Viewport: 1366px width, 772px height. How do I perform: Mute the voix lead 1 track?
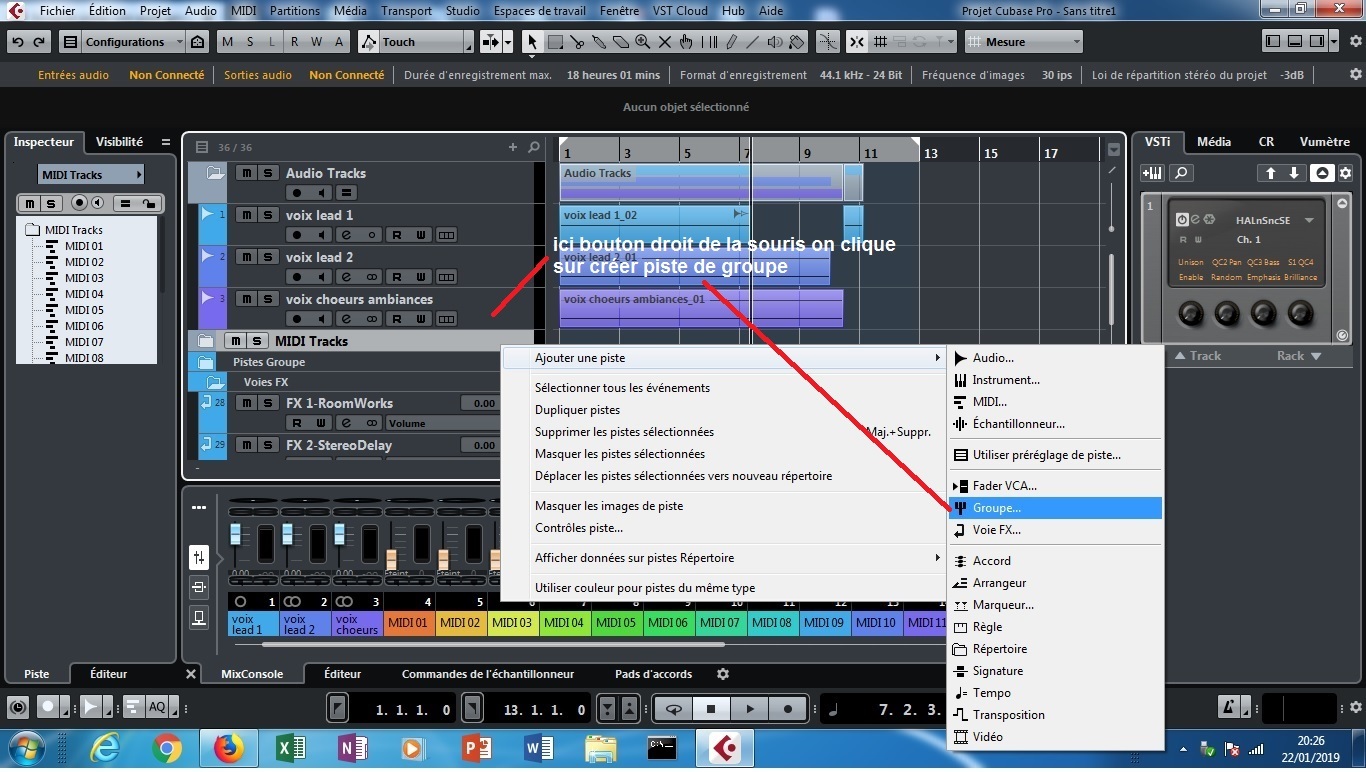click(x=247, y=215)
